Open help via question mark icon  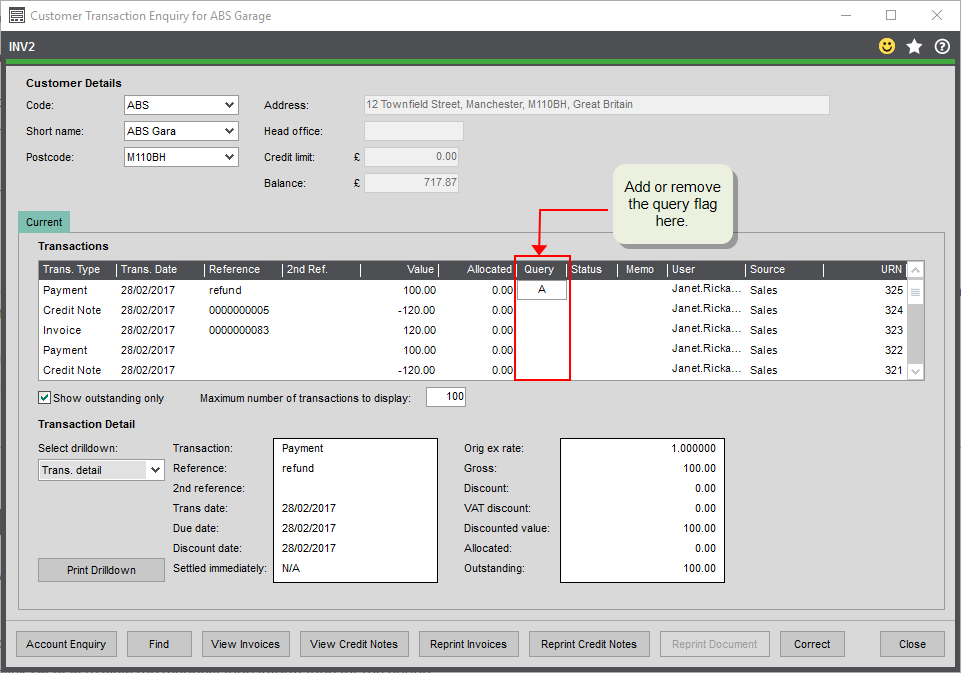941,47
